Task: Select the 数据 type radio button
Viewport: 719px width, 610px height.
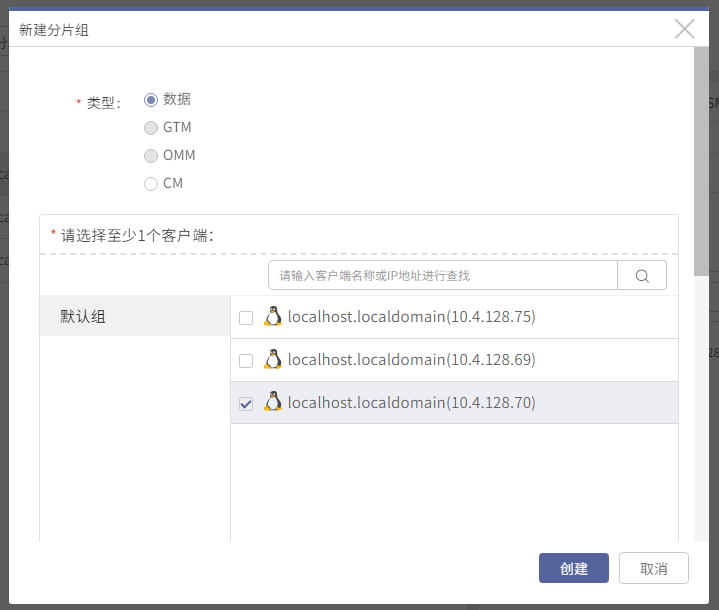Action: [x=151, y=100]
